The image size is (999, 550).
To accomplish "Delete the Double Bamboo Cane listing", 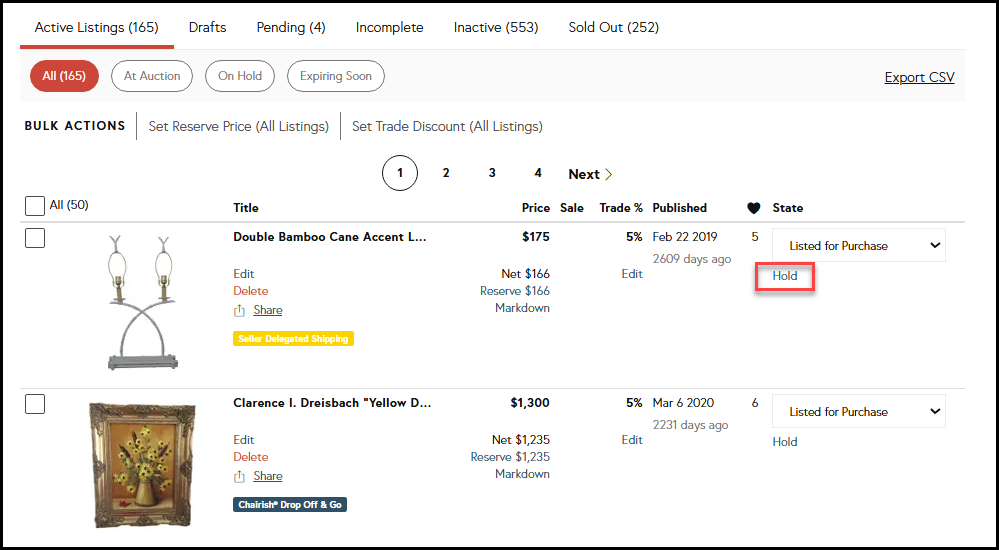I will point(250,291).
